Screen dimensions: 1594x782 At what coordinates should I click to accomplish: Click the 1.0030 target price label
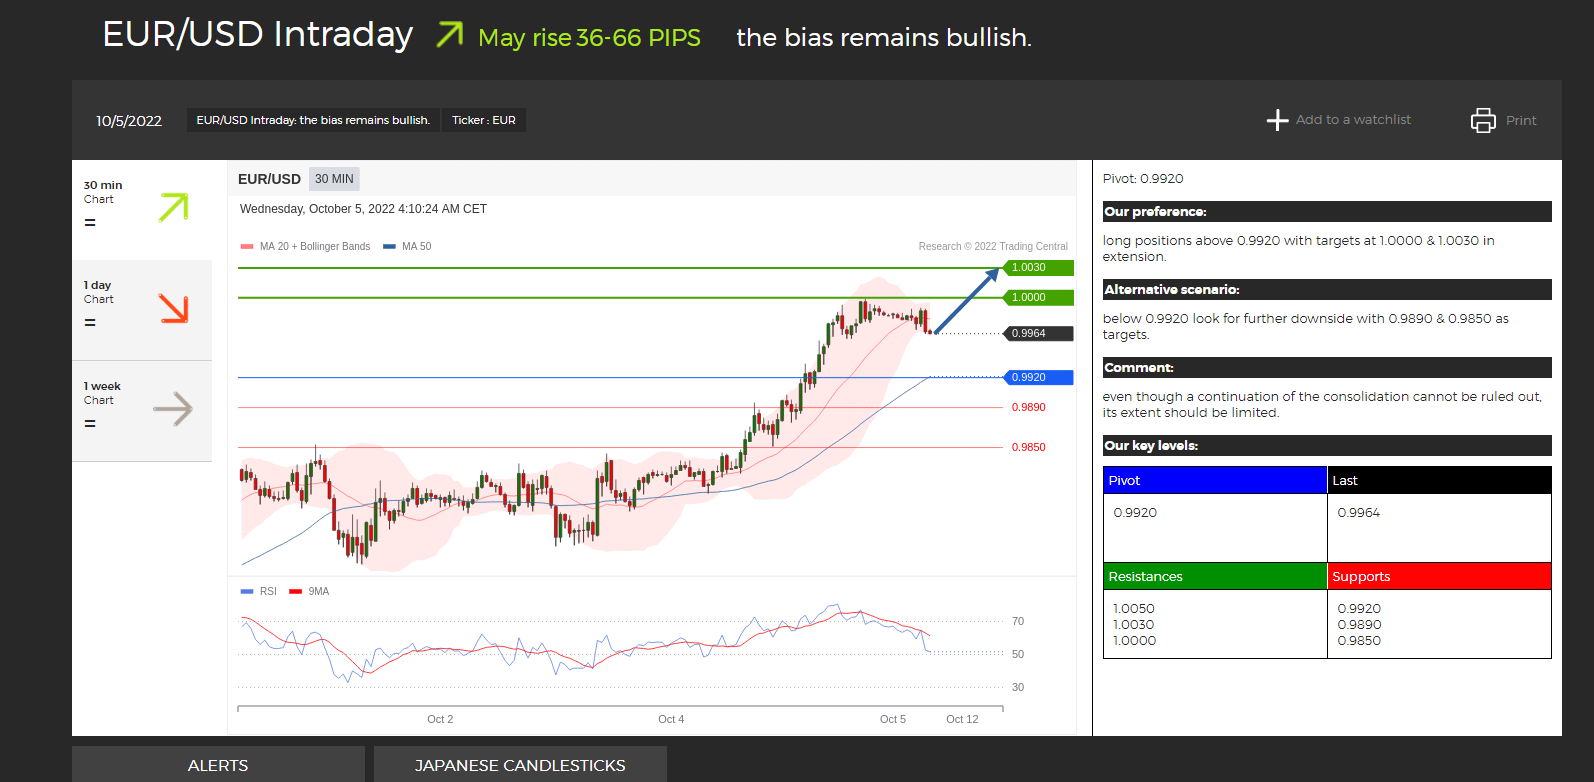(x=1037, y=268)
